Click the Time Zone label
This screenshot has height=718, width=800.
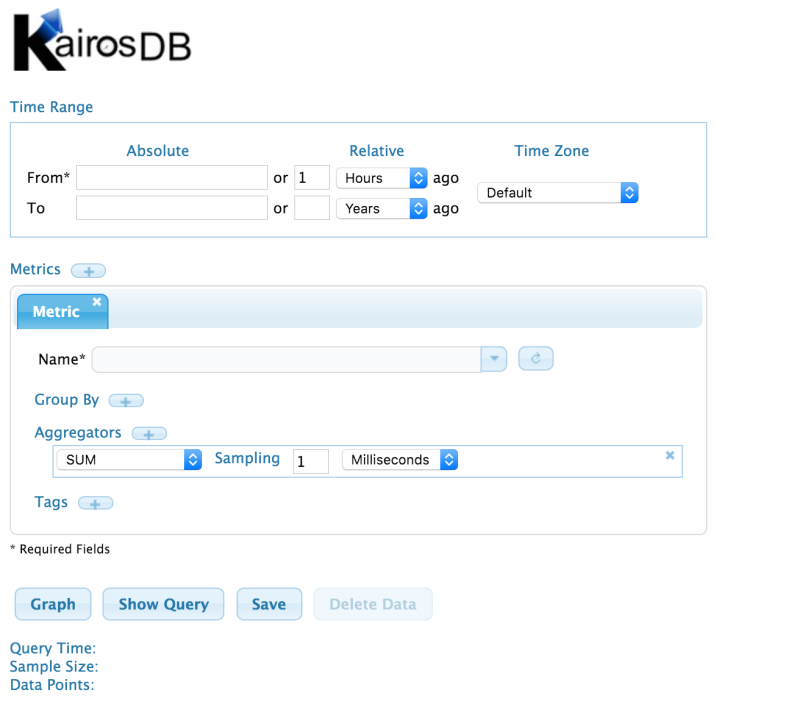point(552,151)
